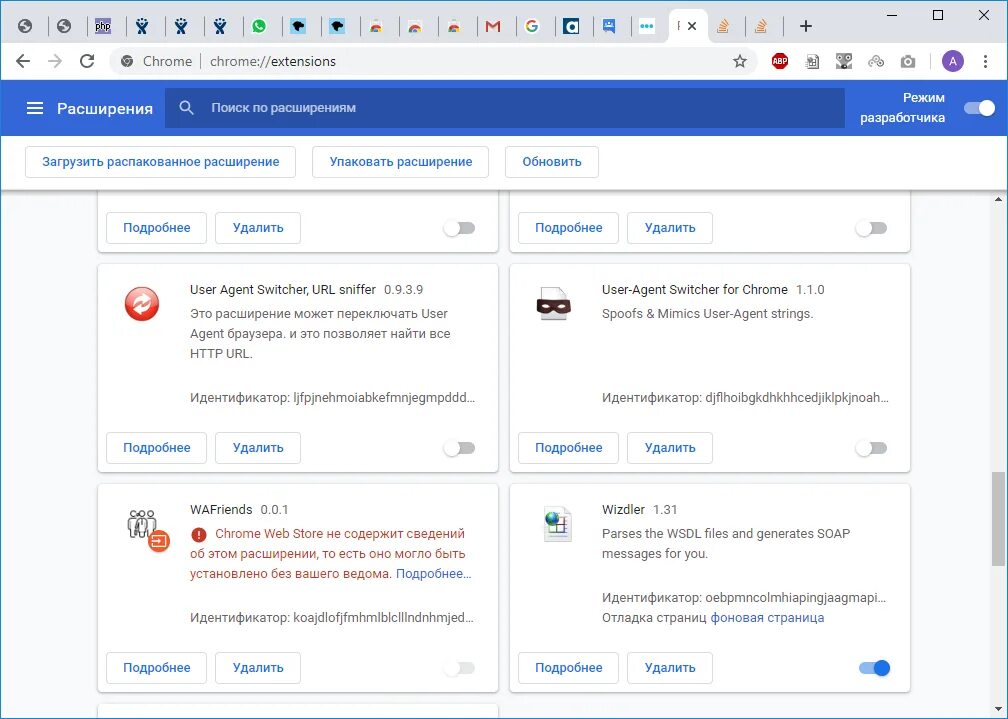Click the cloud-shaped extension icon in toolbar
The image size is (1008, 719).
click(x=876, y=61)
